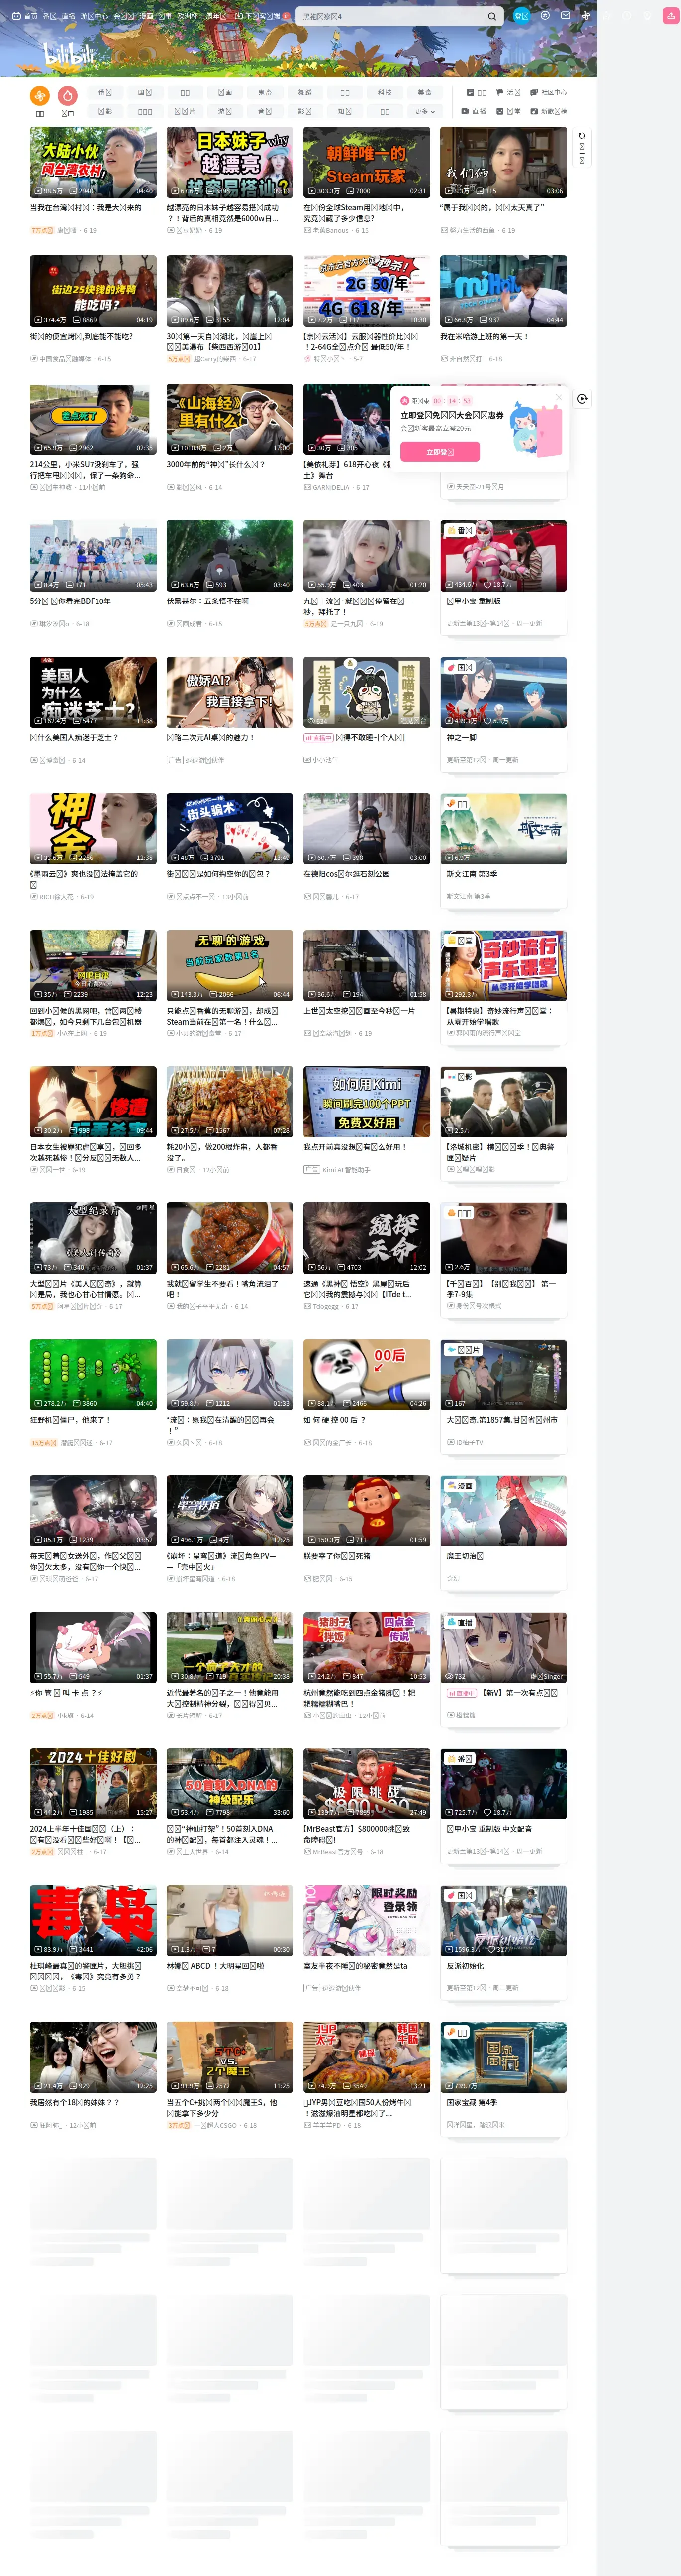Open the 新歌热榜 icon link
The image size is (681, 2576).
point(548,112)
